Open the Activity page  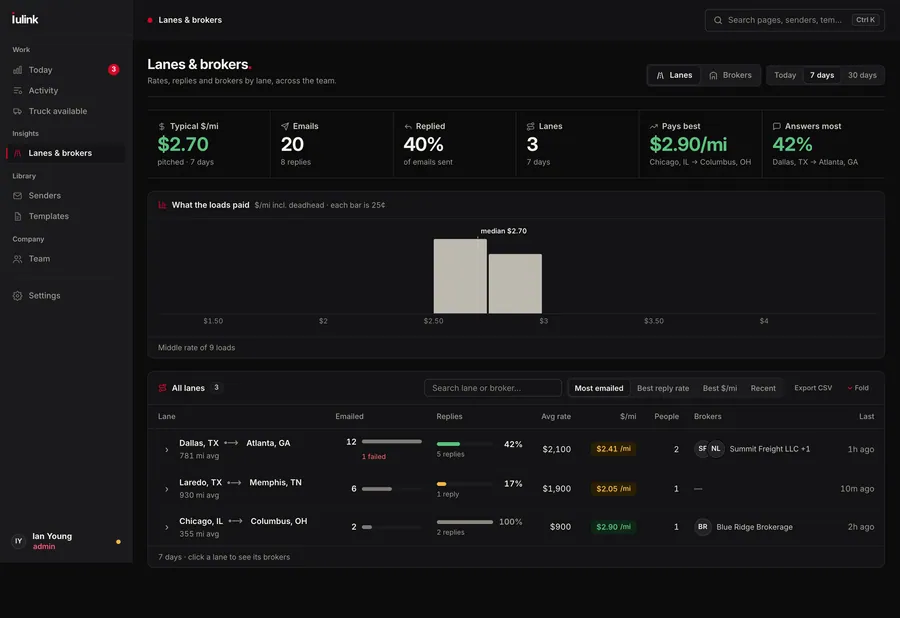point(66,91)
